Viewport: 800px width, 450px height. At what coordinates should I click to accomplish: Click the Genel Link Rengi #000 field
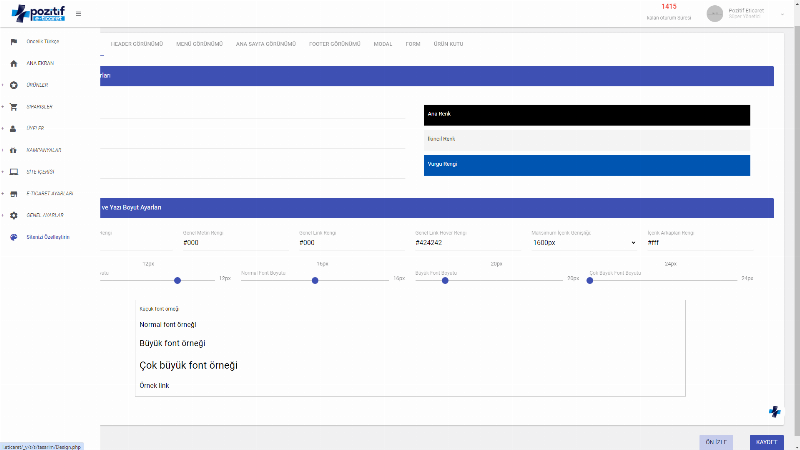pyautogui.click(x=352, y=243)
